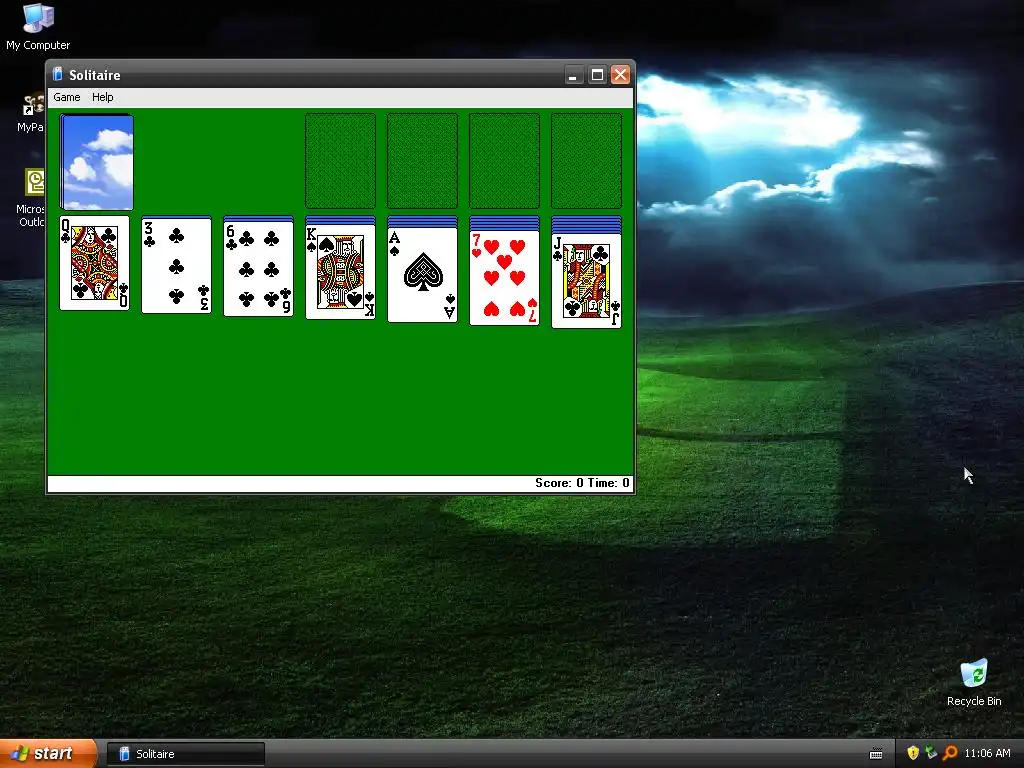The height and width of the screenshot is (768, 1024).
Task: Select the Recycle Bin desktop icon
Action: tap(974, 683)
